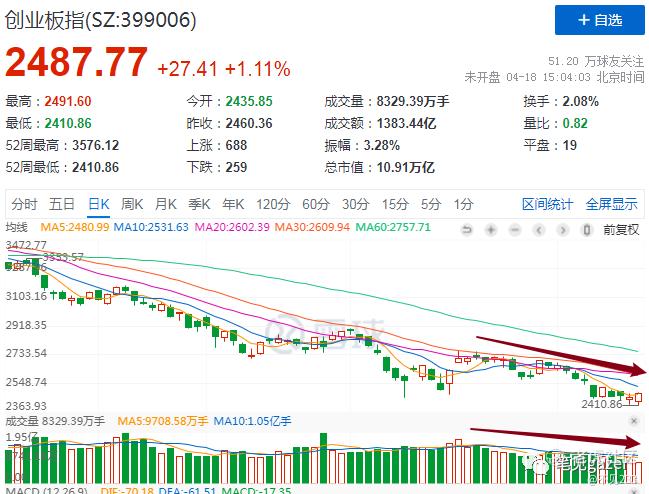The height and width of the screenshot is (494, 649).
Task: Switch to the 30分 chart tab
Action: tap(355, 204)
